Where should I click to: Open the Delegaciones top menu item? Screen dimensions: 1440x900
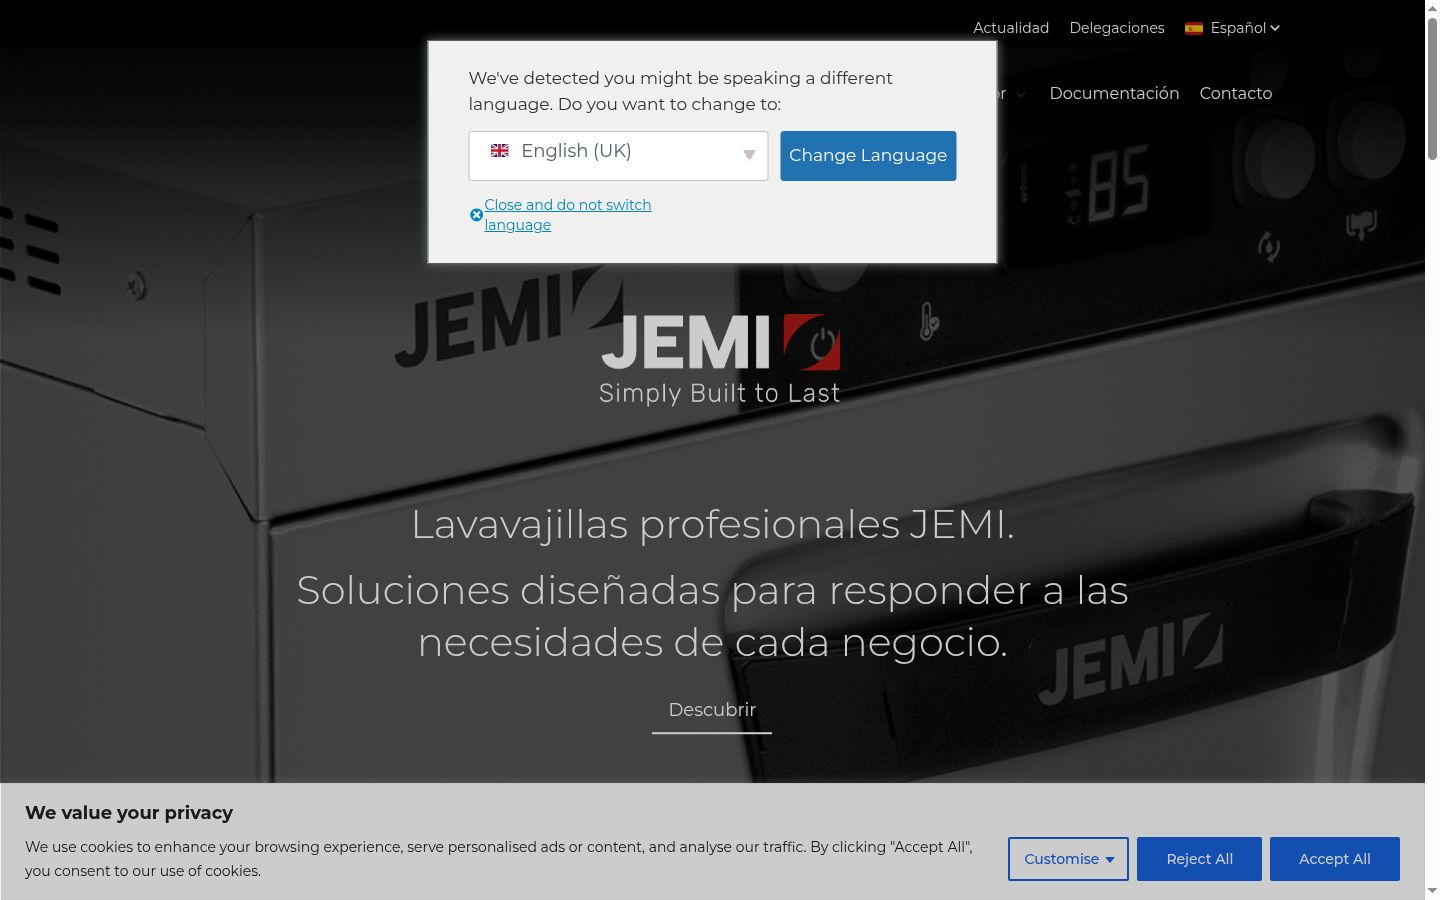click(x=1117, y=28)
